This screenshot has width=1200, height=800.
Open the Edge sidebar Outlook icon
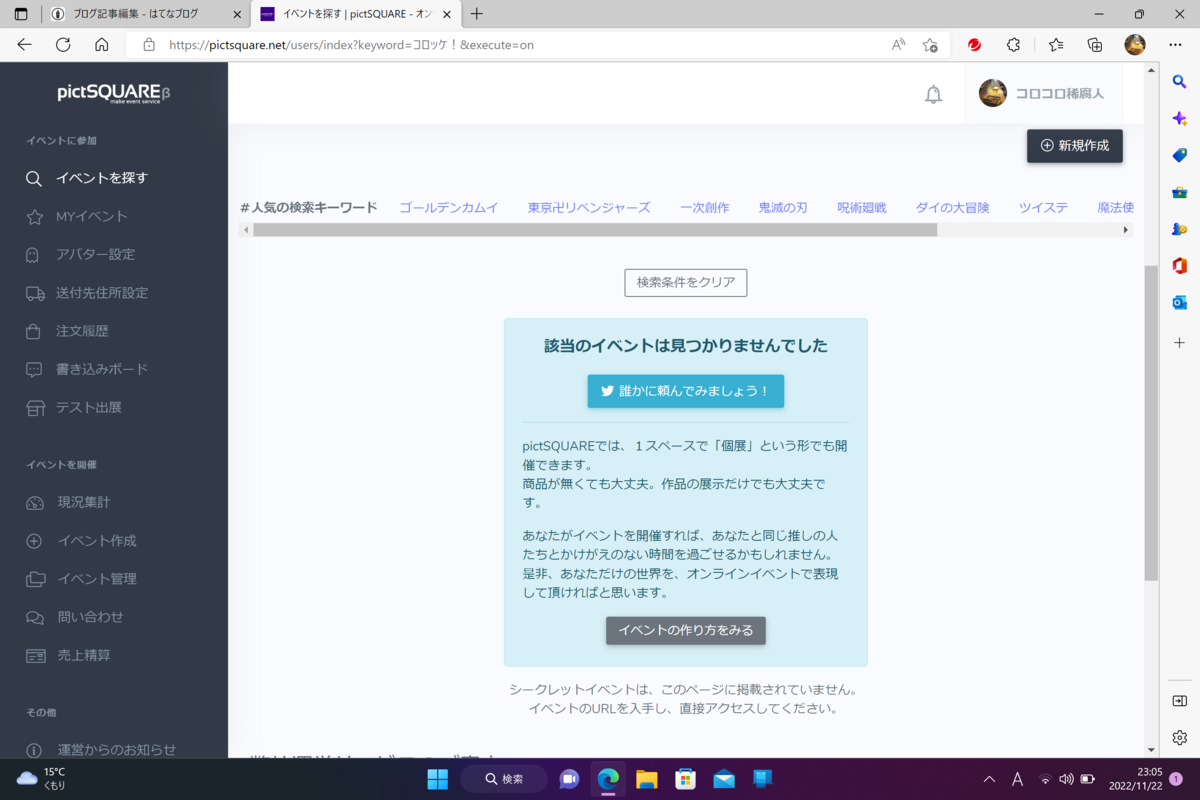pos(1180,302)
